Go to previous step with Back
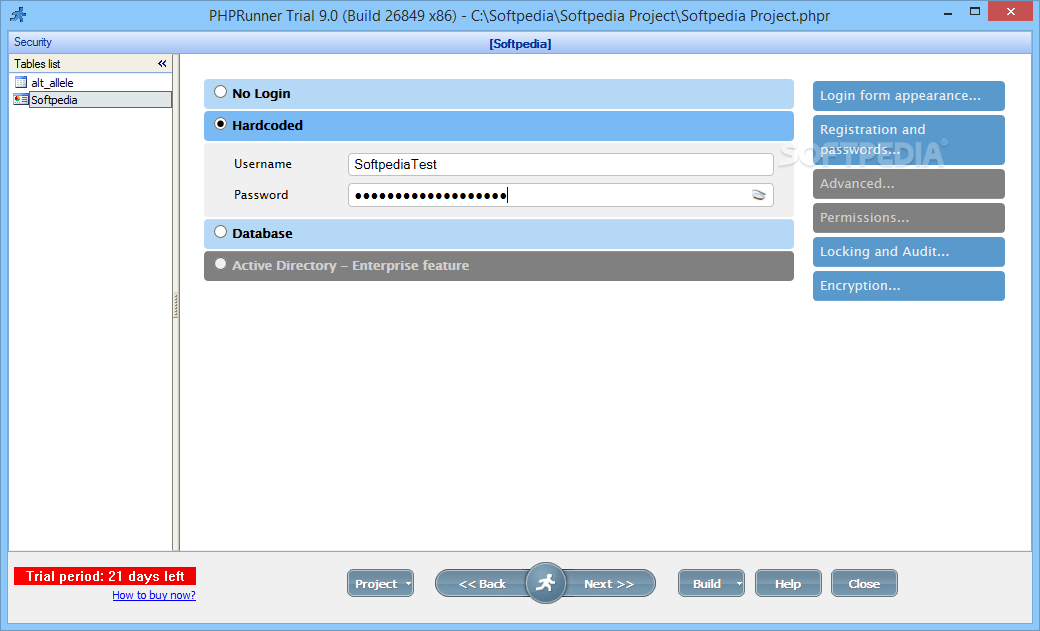The height and width of the screenshot is (631, 1040). tap(482, 584)
